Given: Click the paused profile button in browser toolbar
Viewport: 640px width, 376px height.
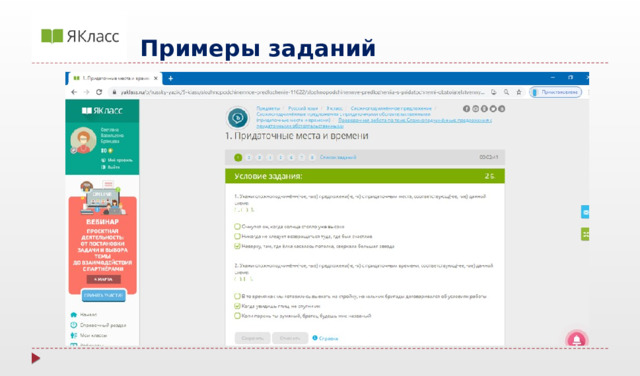Looking at the screenshot, I should pos(556,92).
